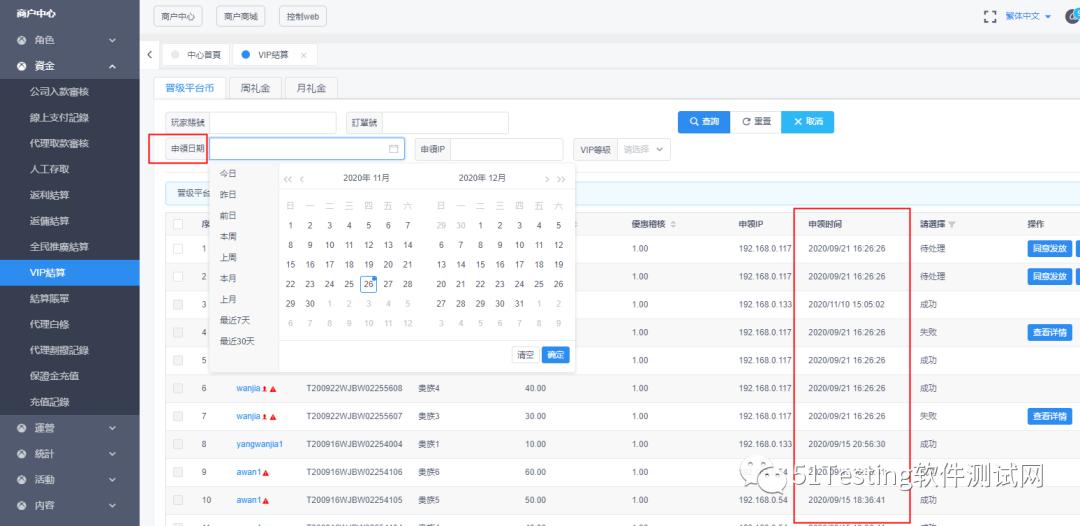
Task: Click the 确定 button in the date picker
Action: [555, 355]
